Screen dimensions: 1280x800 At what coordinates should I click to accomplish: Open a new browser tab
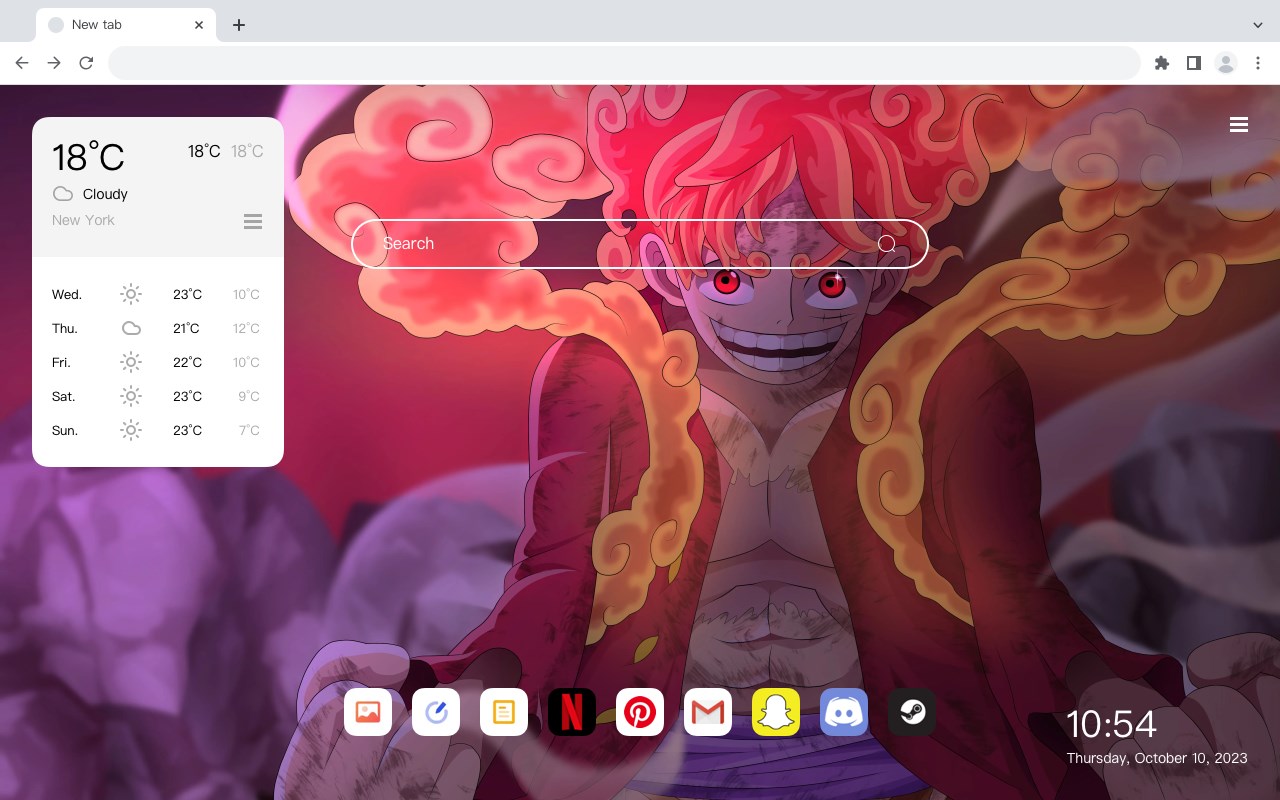(238, 25)
